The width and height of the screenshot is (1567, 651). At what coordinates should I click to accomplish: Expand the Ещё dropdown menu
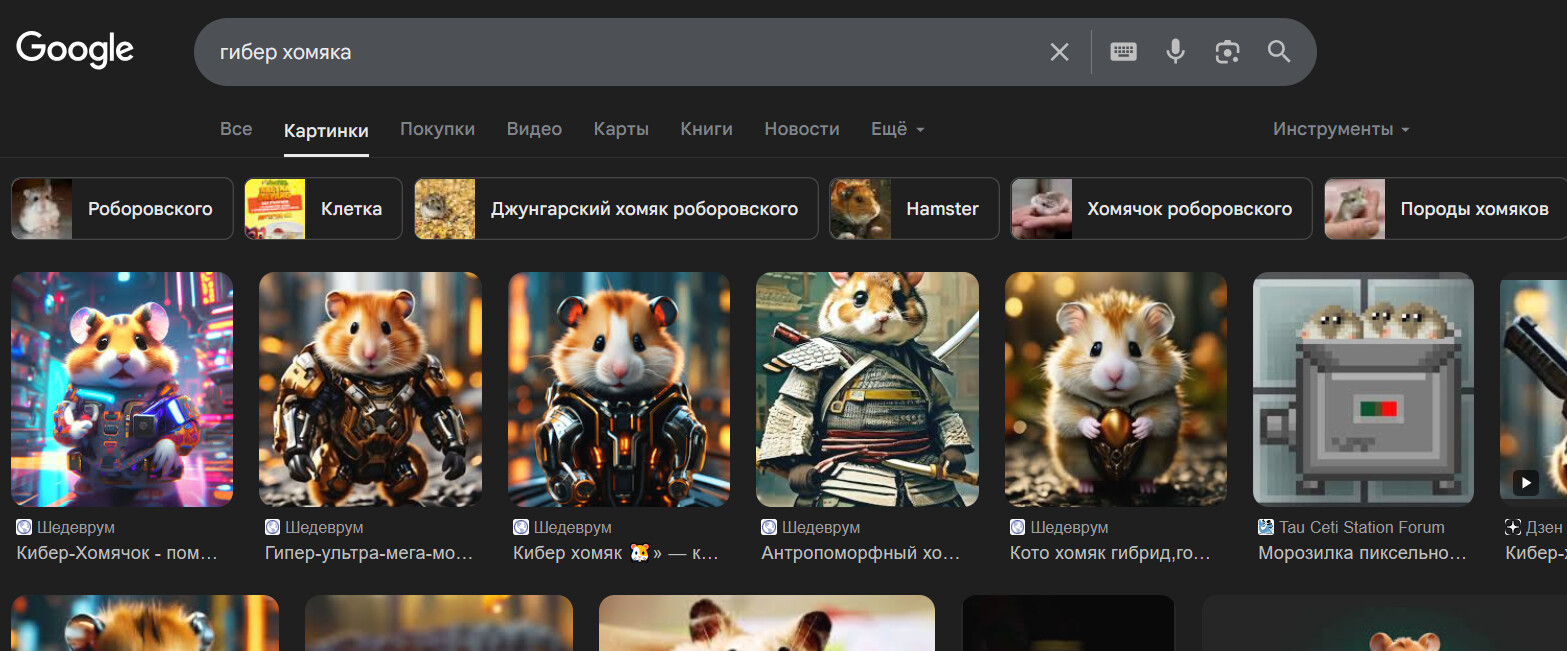click(897, 129)
